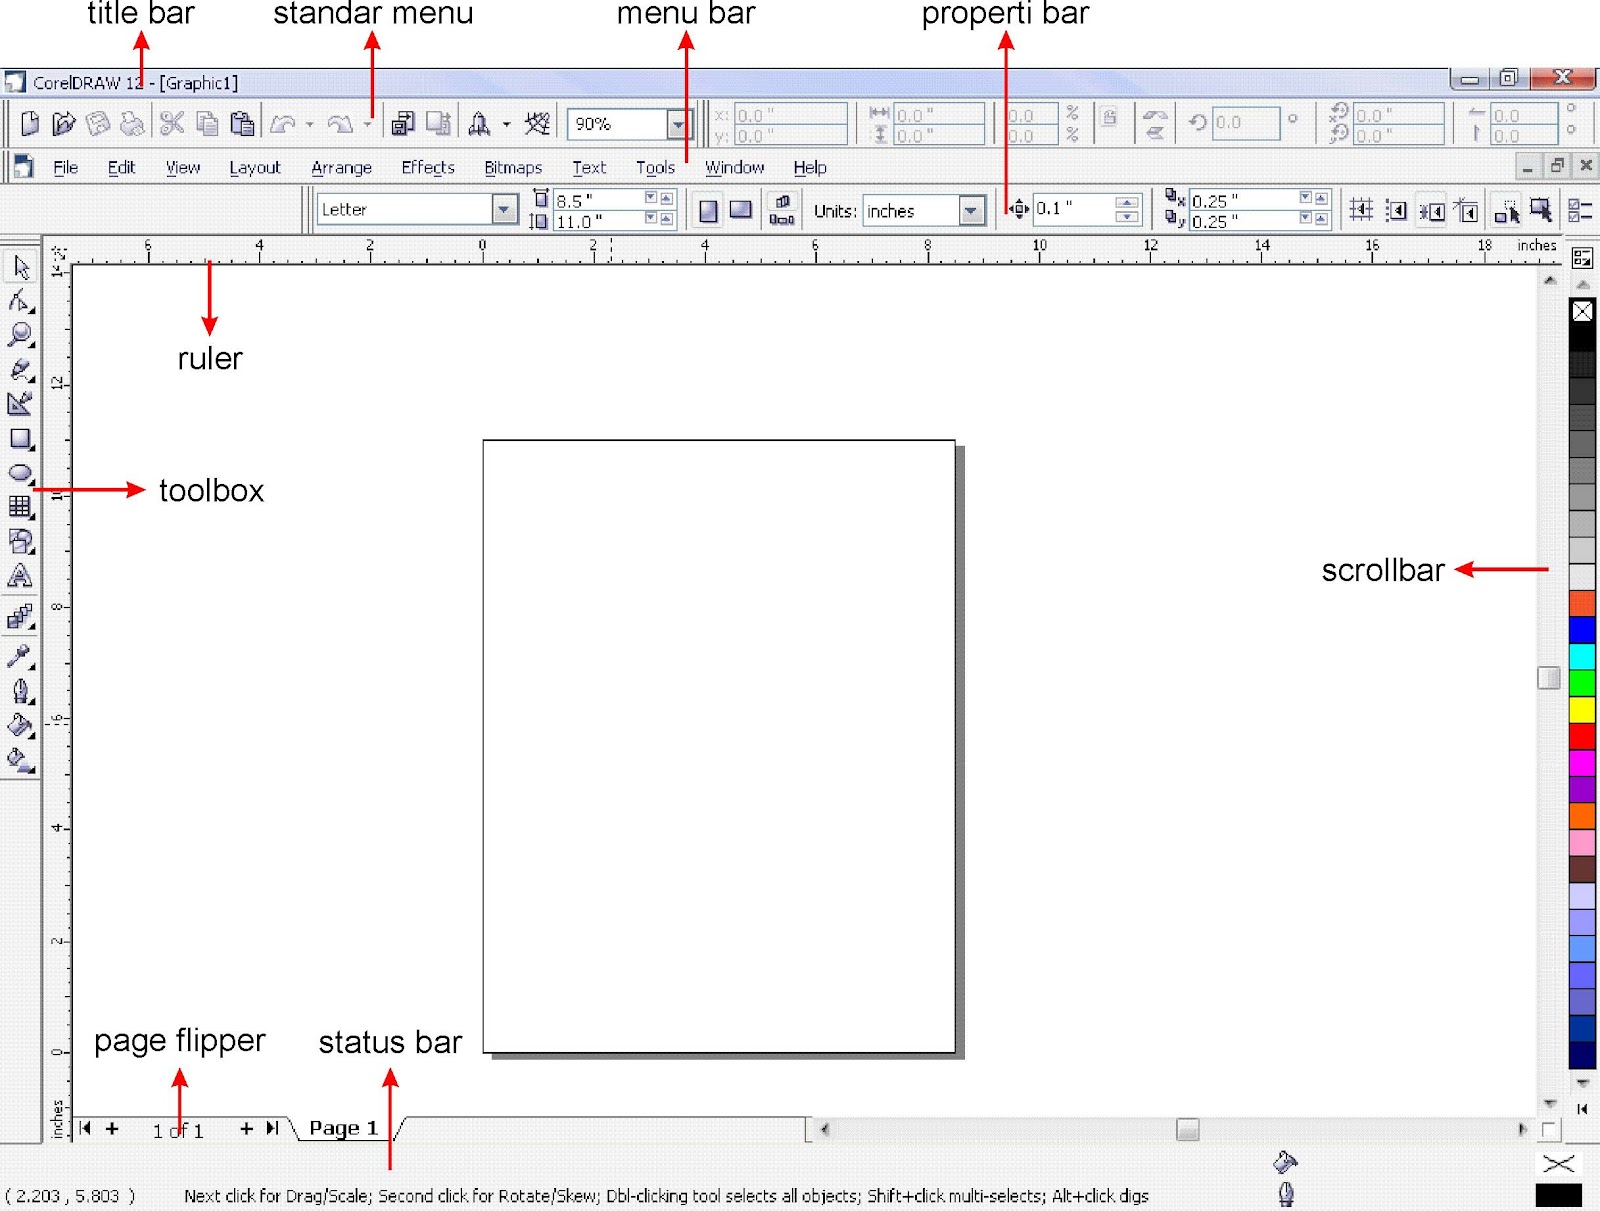Open the Units inches dropdown
Screen dimensions: 1600x1211
pyautogui.click(x=971, y=210)
